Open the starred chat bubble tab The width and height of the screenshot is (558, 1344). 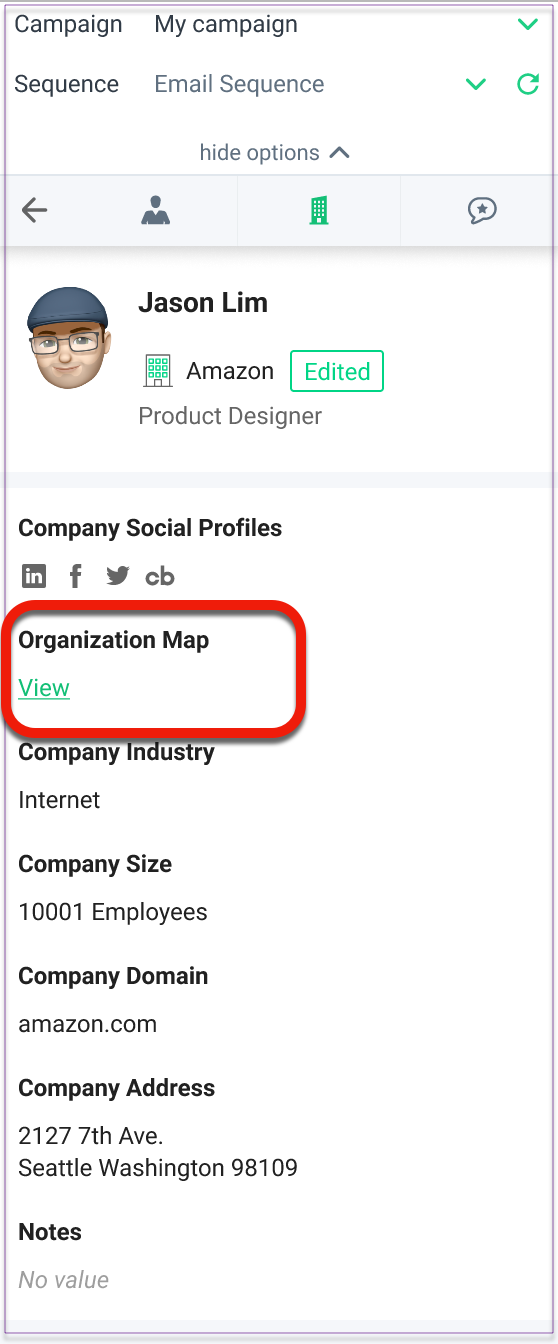pos(482,210)
